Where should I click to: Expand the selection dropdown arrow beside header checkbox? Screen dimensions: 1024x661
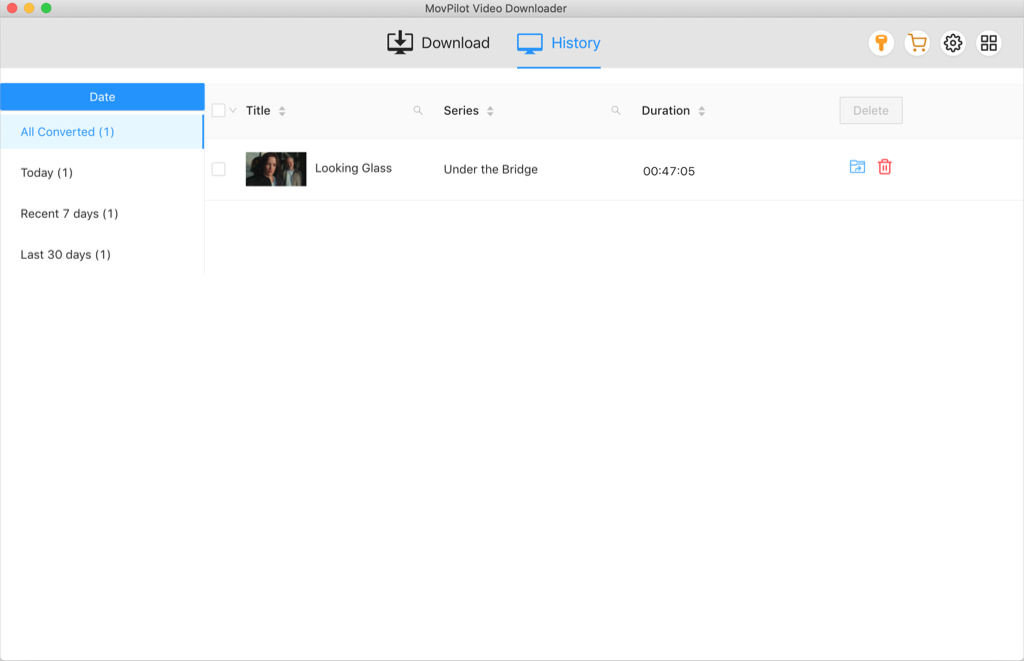click(x=233, y=111)
